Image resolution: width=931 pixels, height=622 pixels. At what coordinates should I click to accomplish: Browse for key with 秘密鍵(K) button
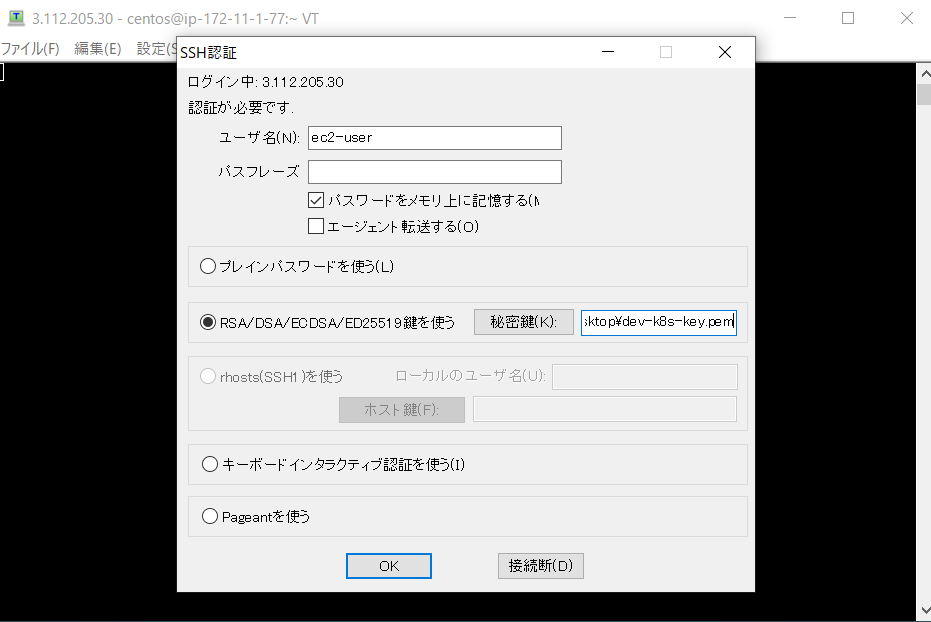tap(523, 322)
